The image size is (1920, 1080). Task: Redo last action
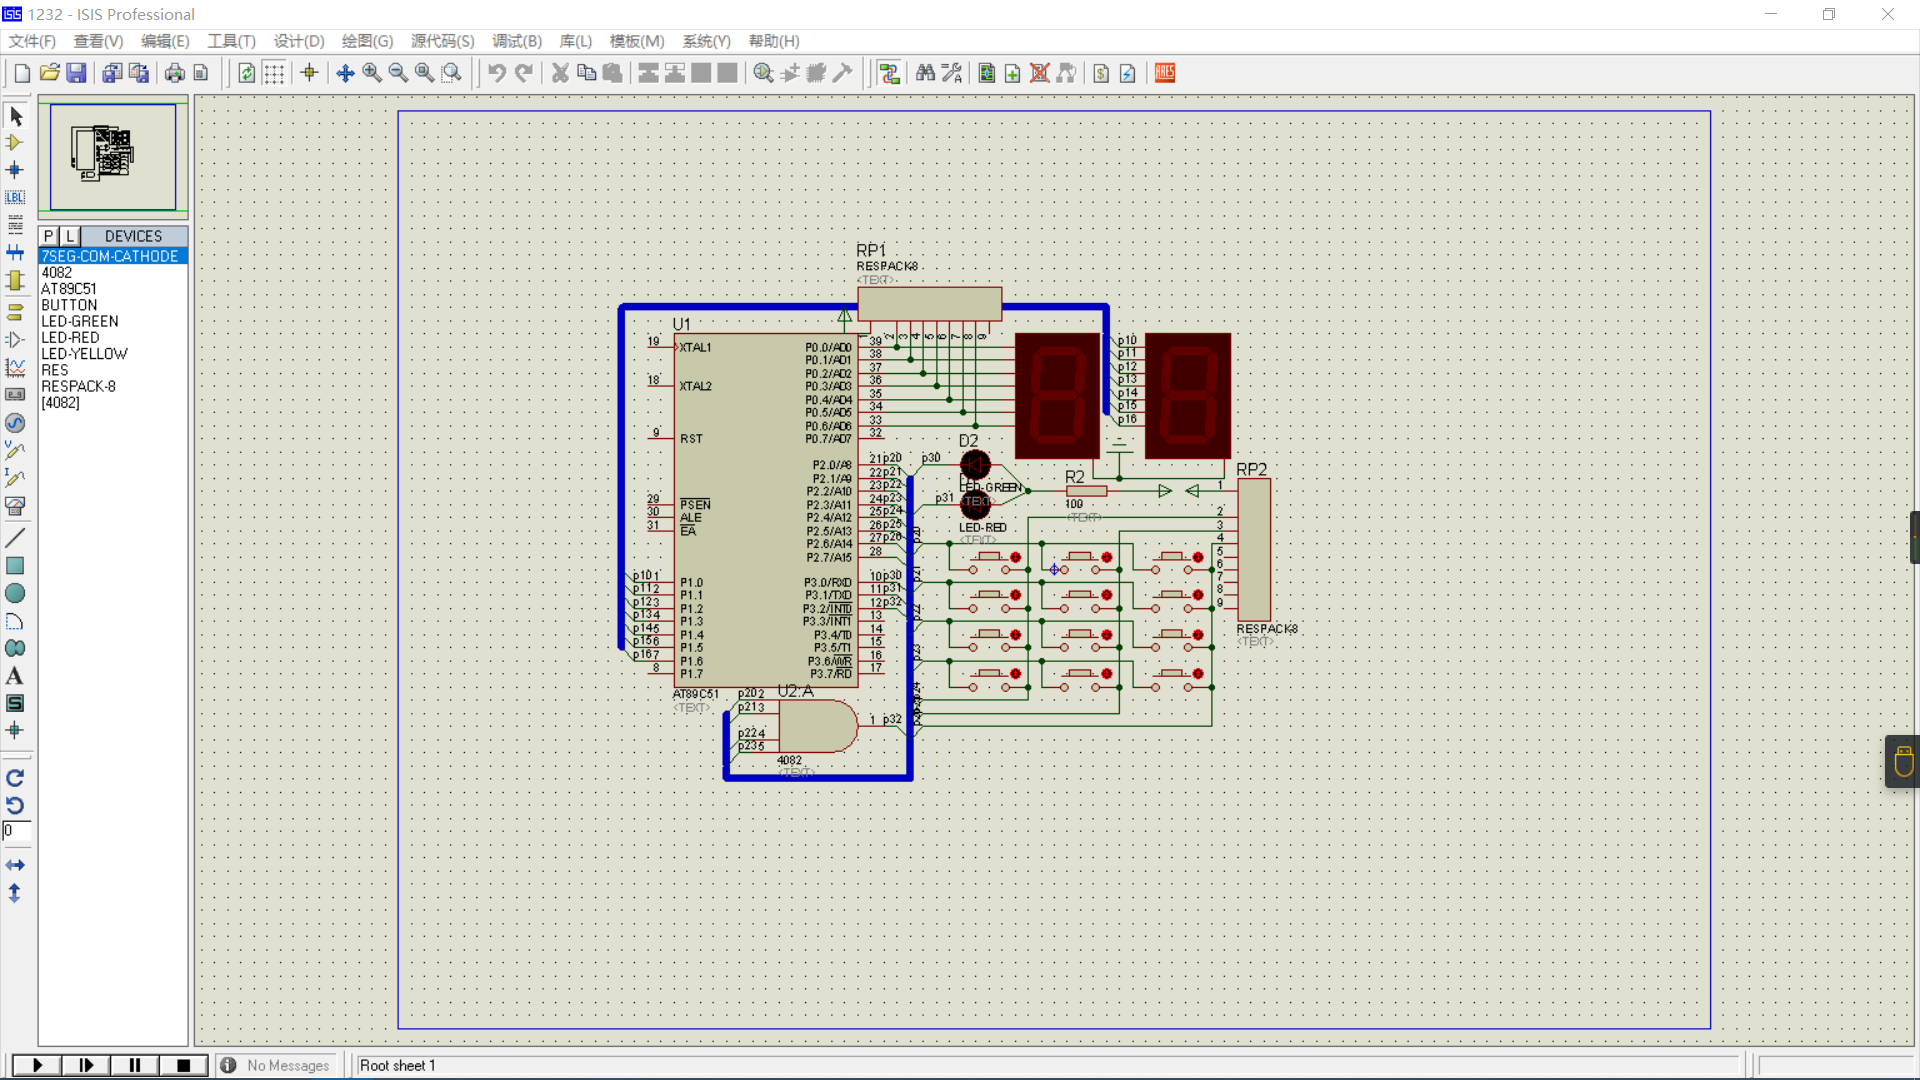click(x=524, y=73)
